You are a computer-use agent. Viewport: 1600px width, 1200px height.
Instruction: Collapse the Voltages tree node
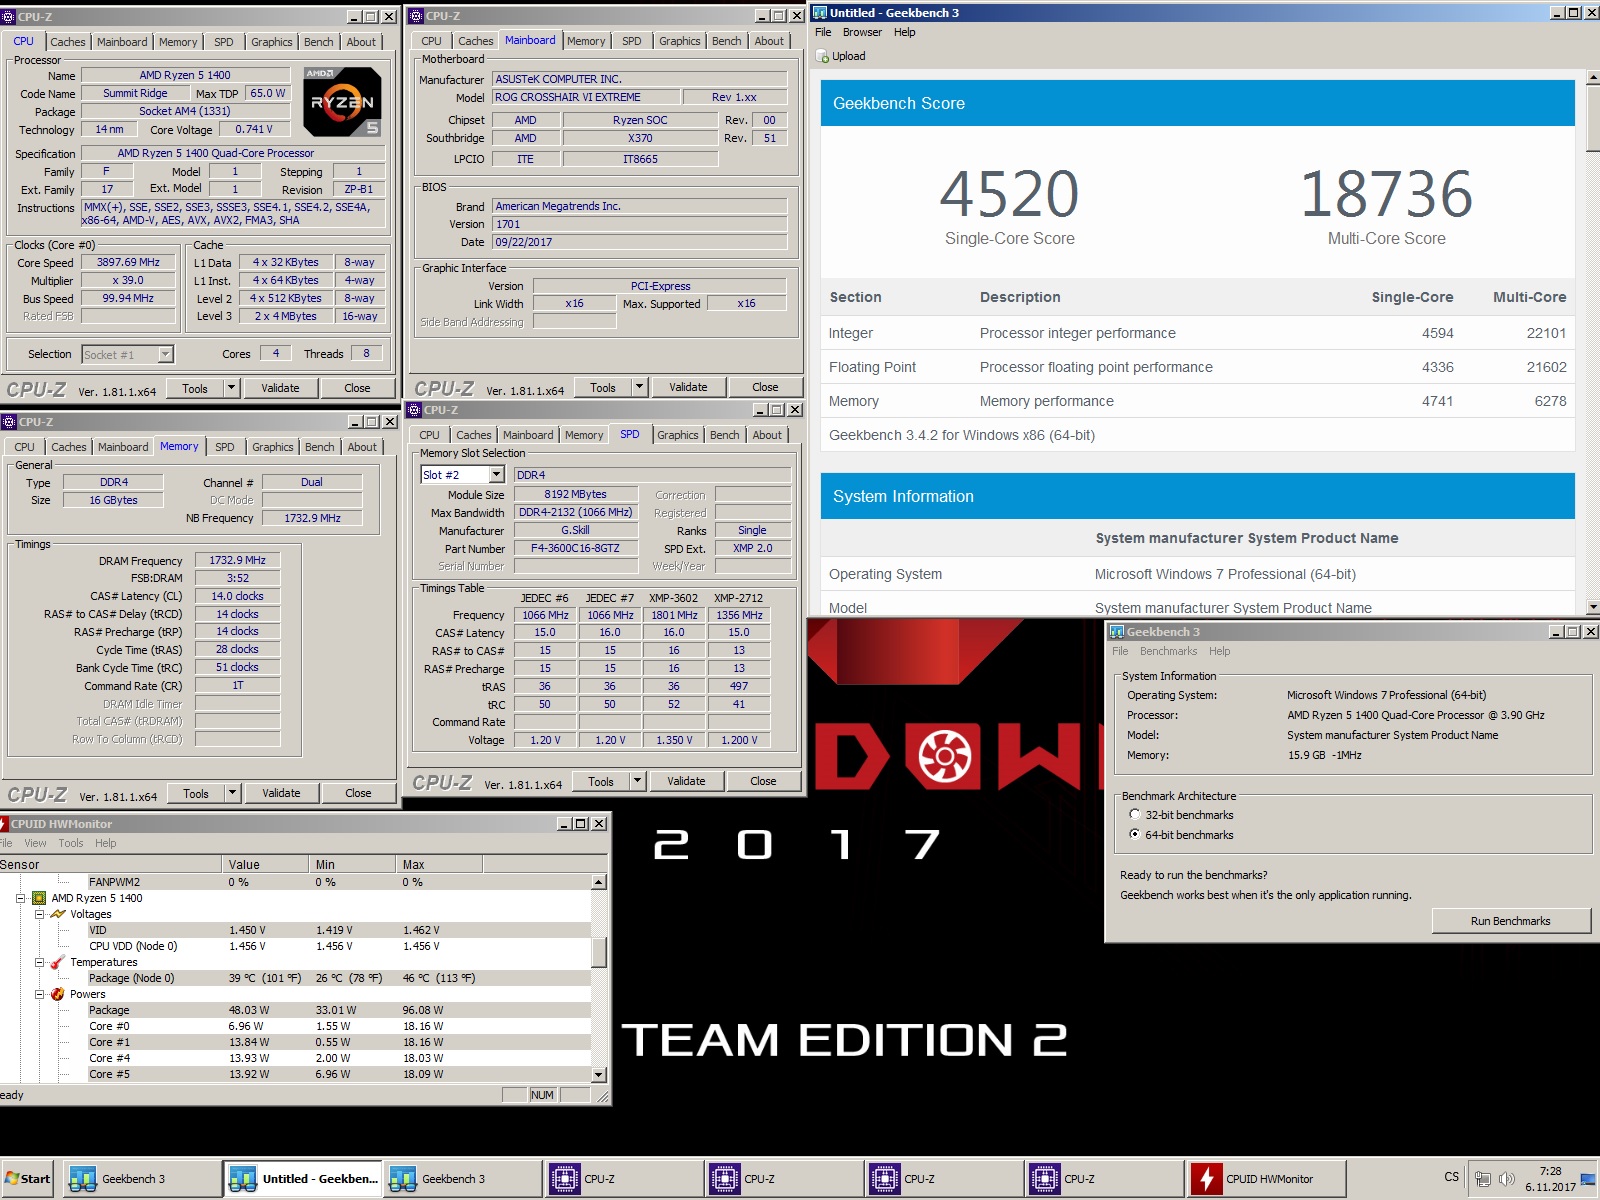pyautogui.click(x=39, y=914)
